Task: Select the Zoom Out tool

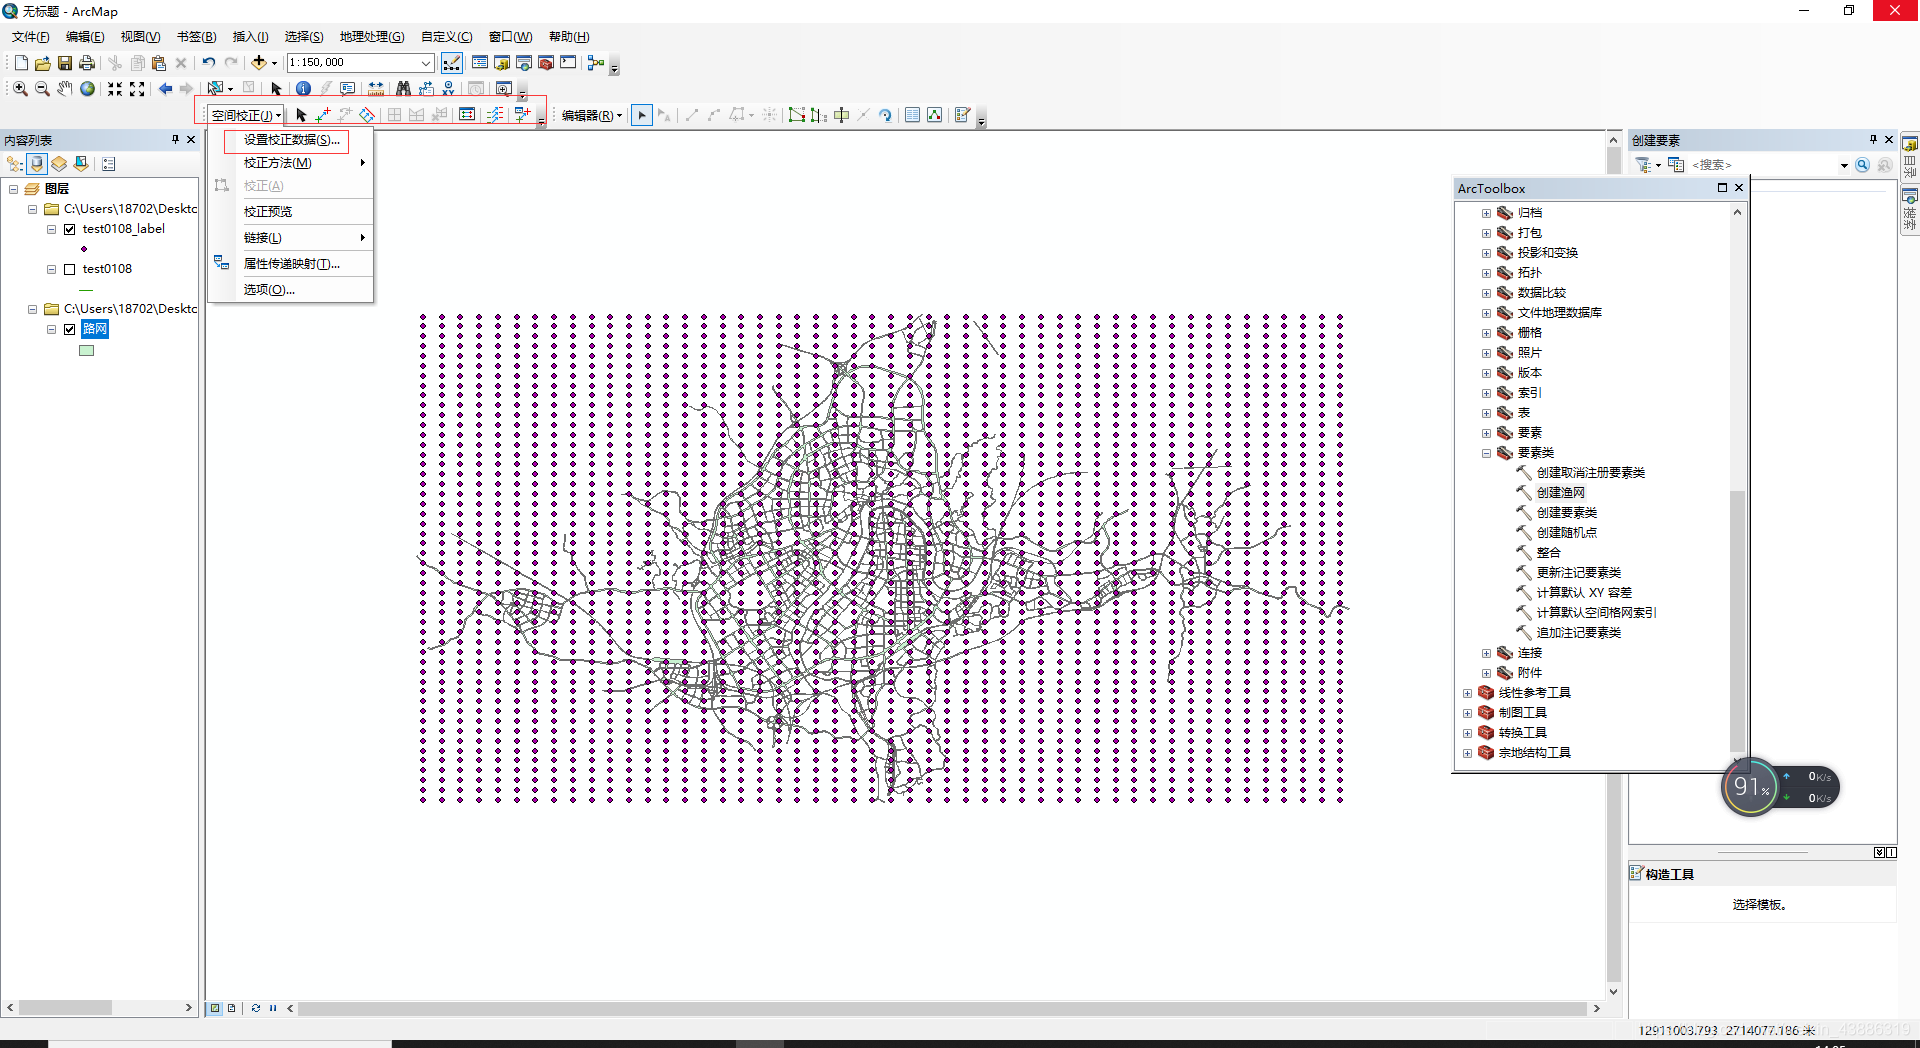Action: pyautogui.click(x=42, y=89)
